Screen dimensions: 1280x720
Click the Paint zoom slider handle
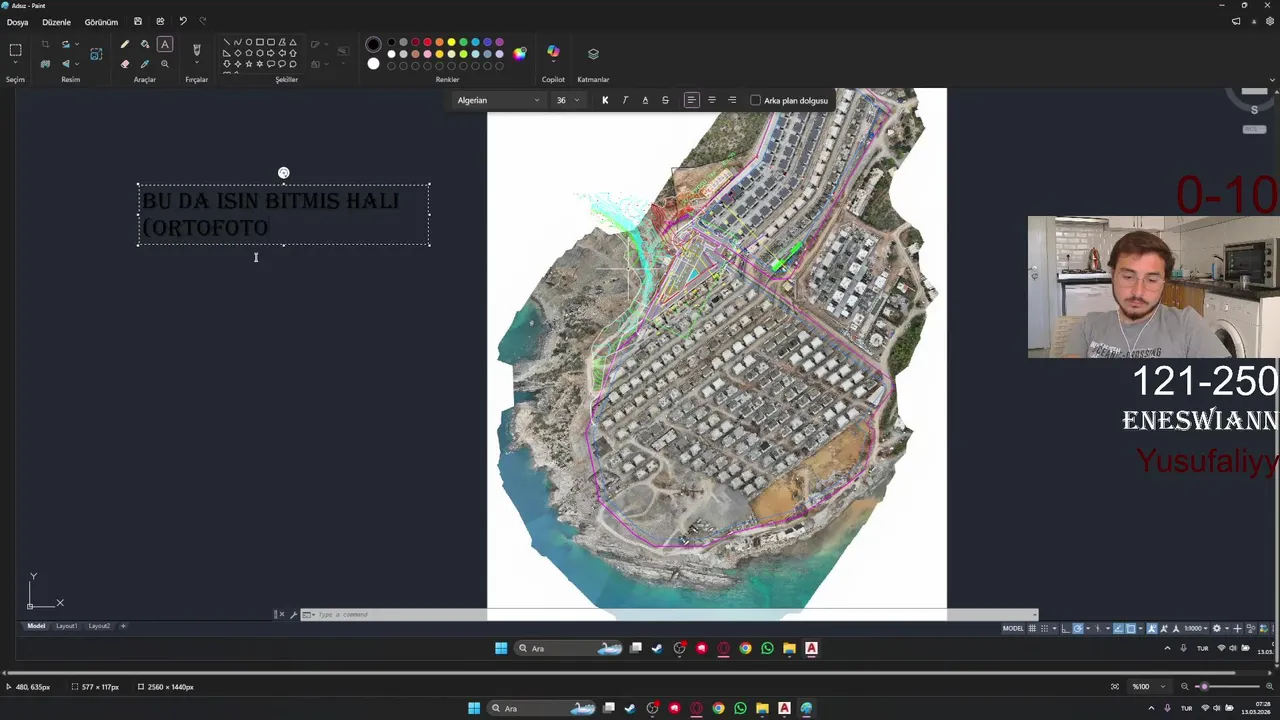[1204, 687]
